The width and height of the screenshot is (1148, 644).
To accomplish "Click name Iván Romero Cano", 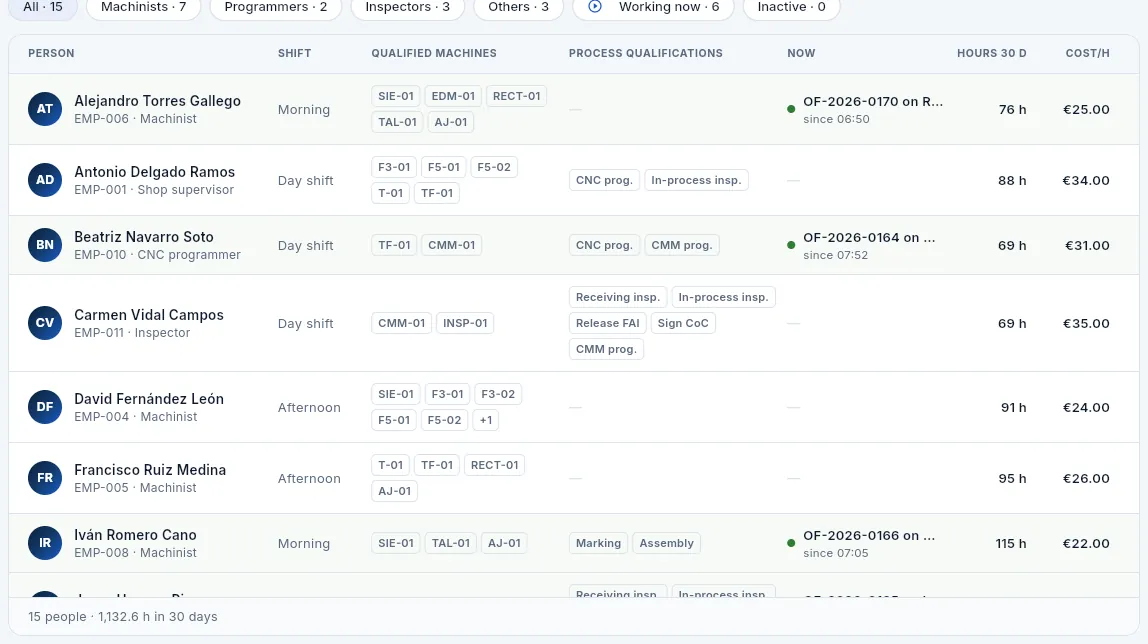I will click(x=135, y=536).
